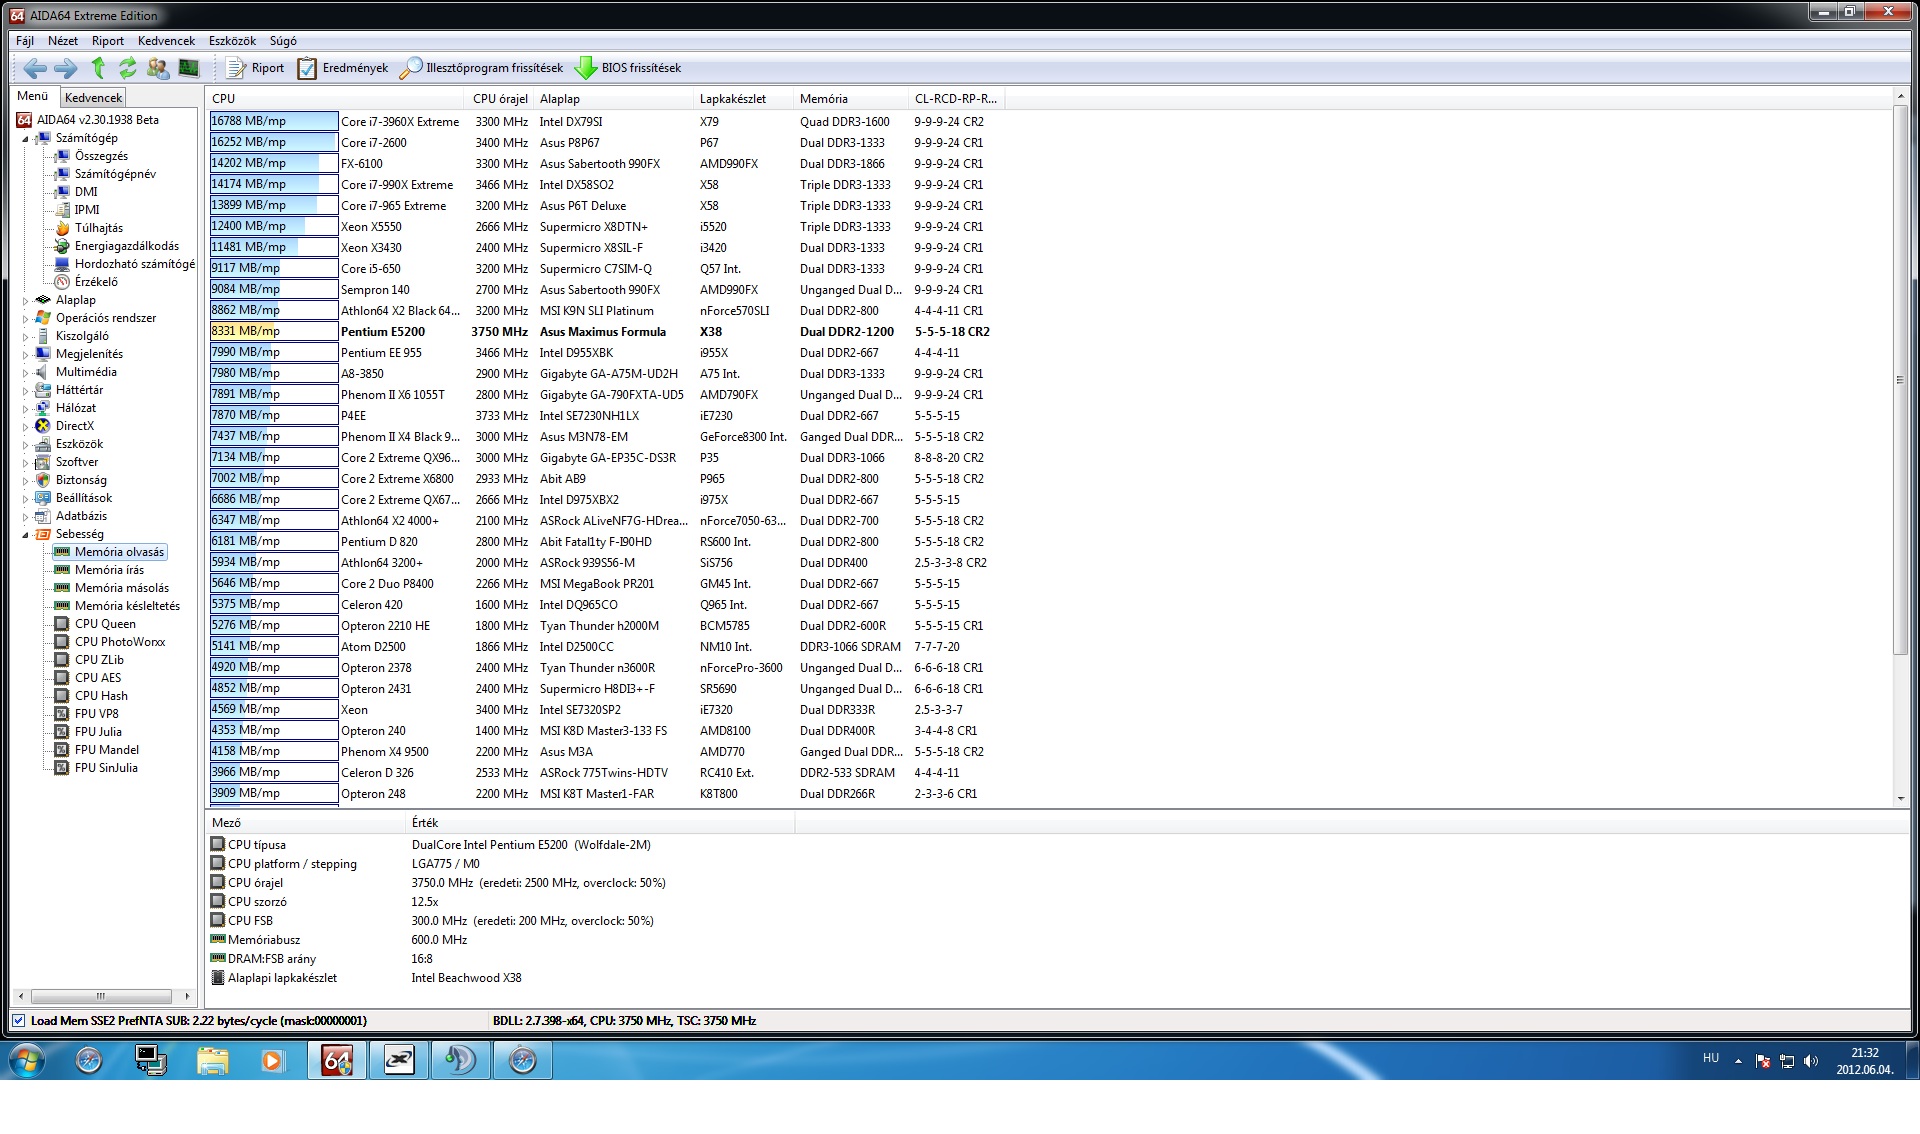Viewport: 1920px width, 1134px height.
Task: Click the Biztonság shield icon
Action: point(43,480)
